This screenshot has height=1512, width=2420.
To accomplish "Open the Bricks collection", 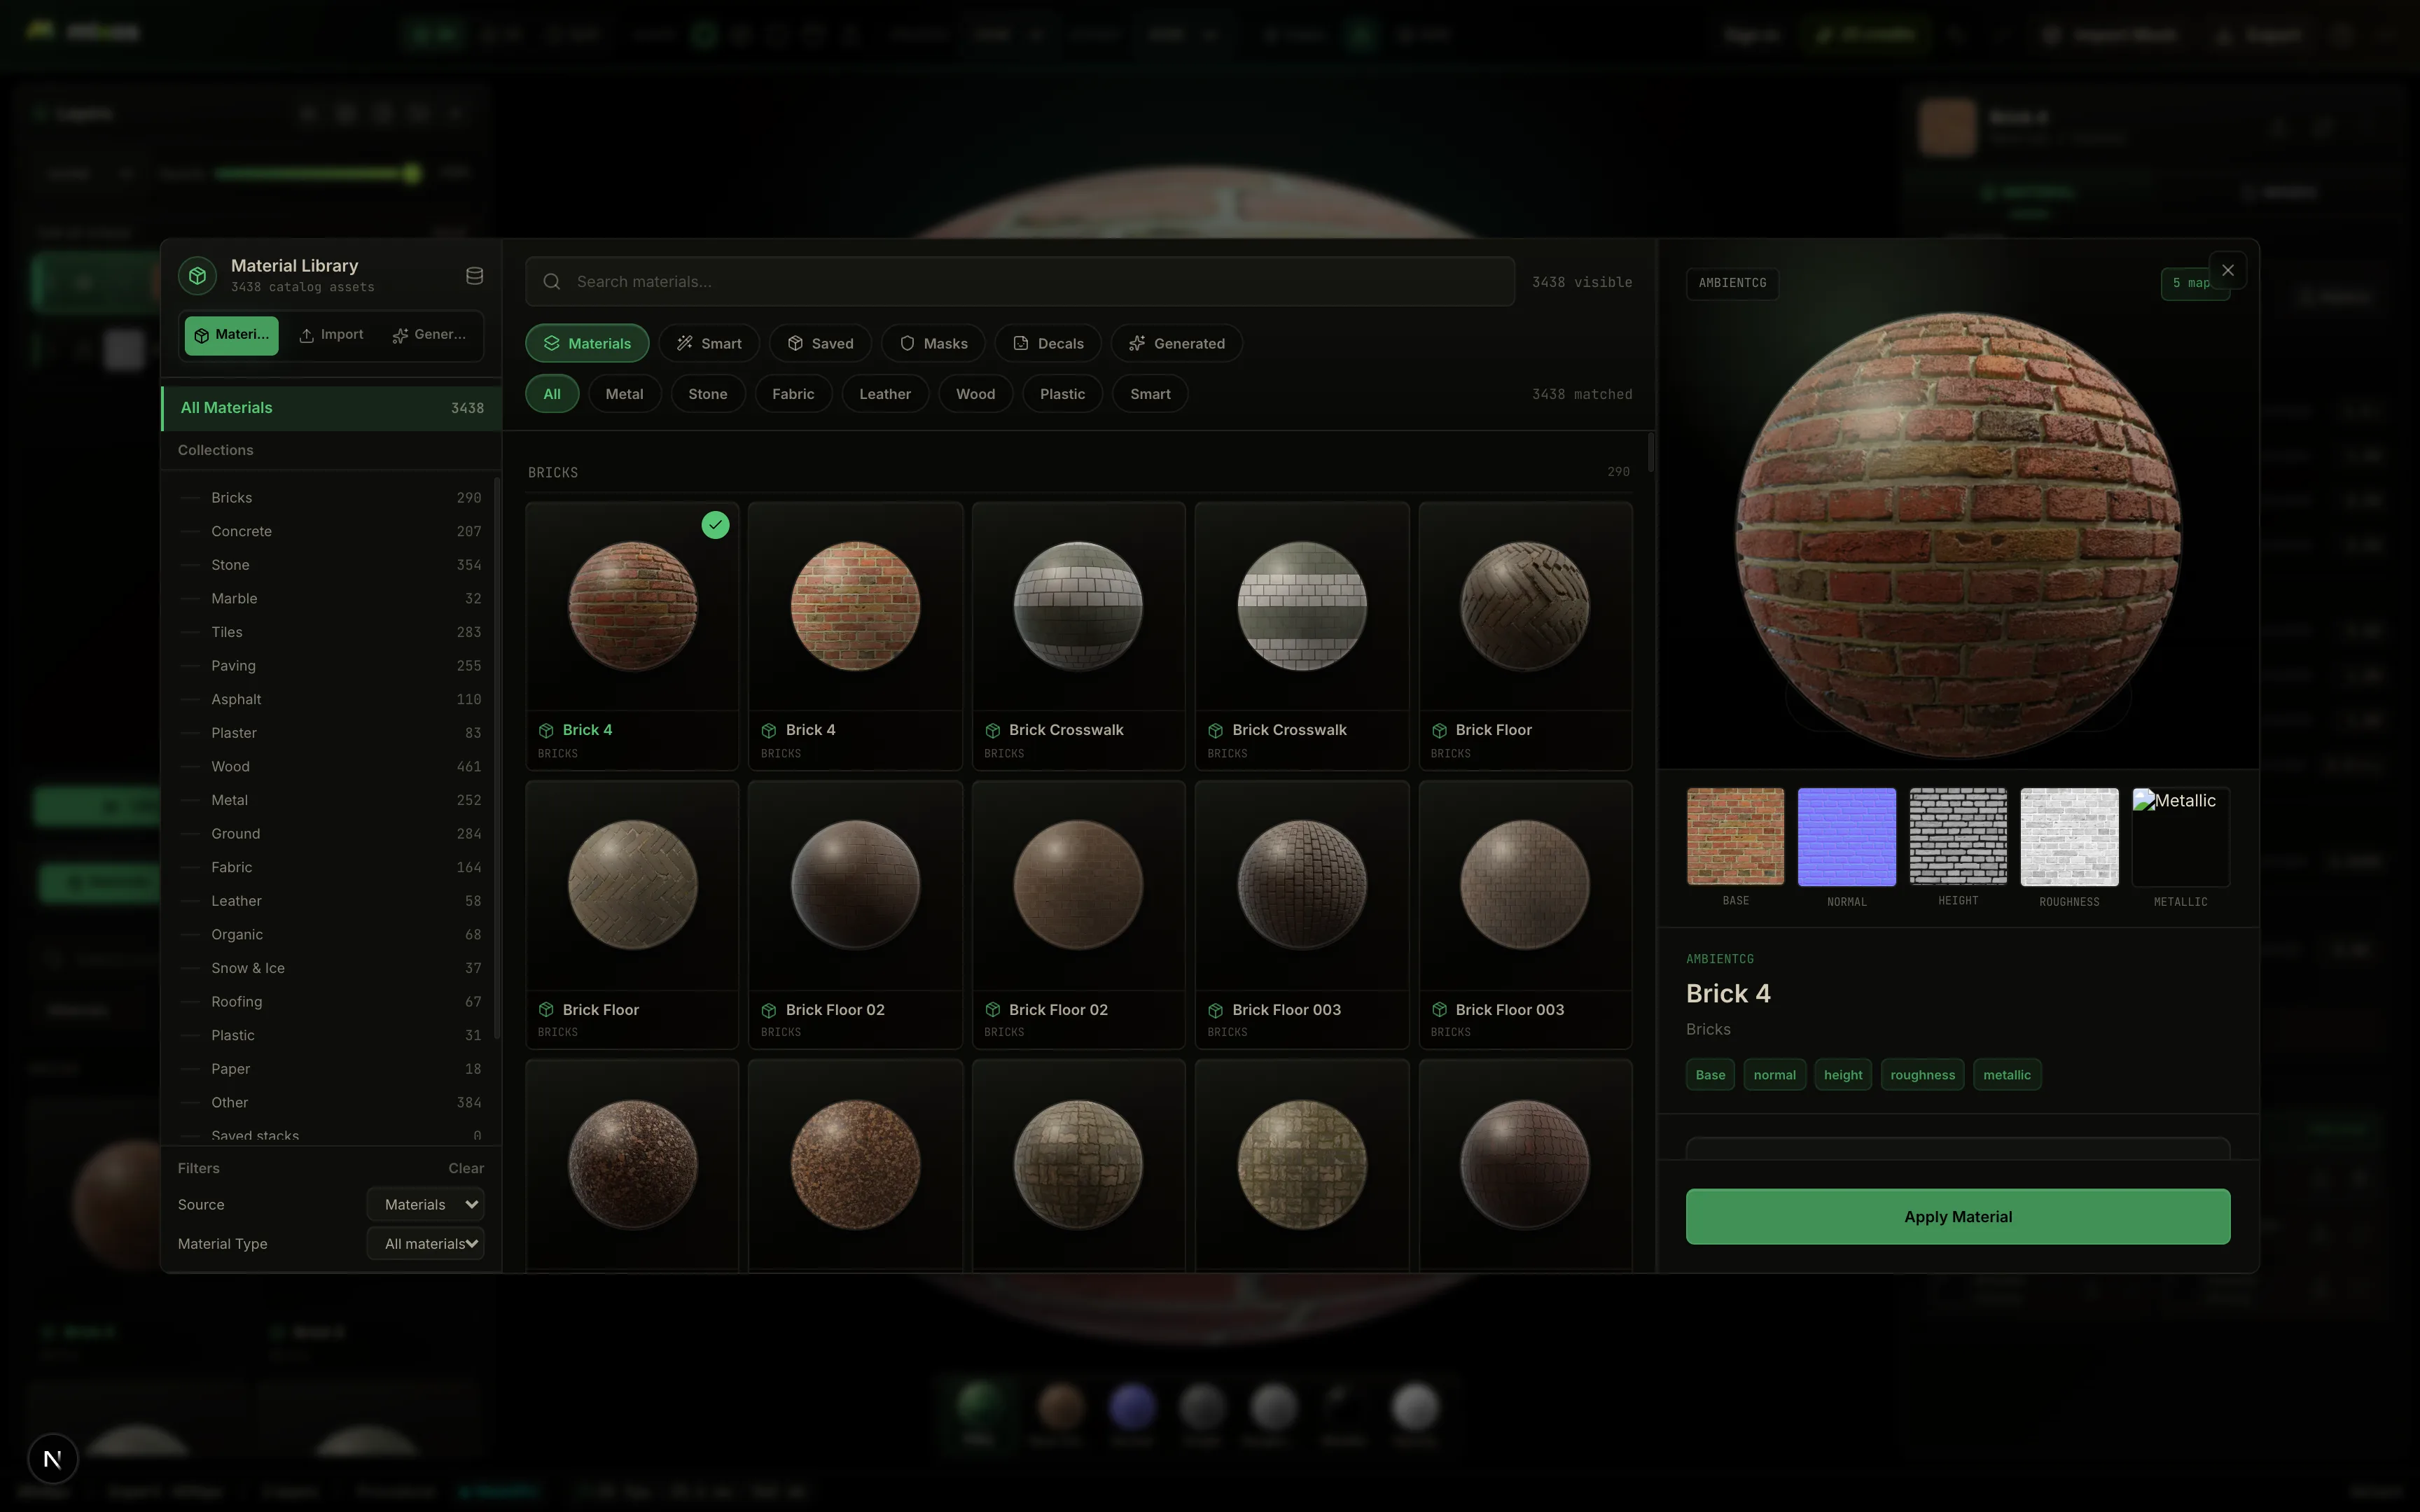I will (331, 498).
